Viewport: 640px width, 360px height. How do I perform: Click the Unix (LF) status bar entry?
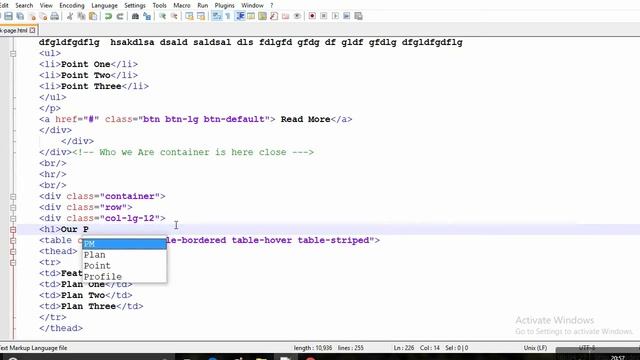coord(535,348)
